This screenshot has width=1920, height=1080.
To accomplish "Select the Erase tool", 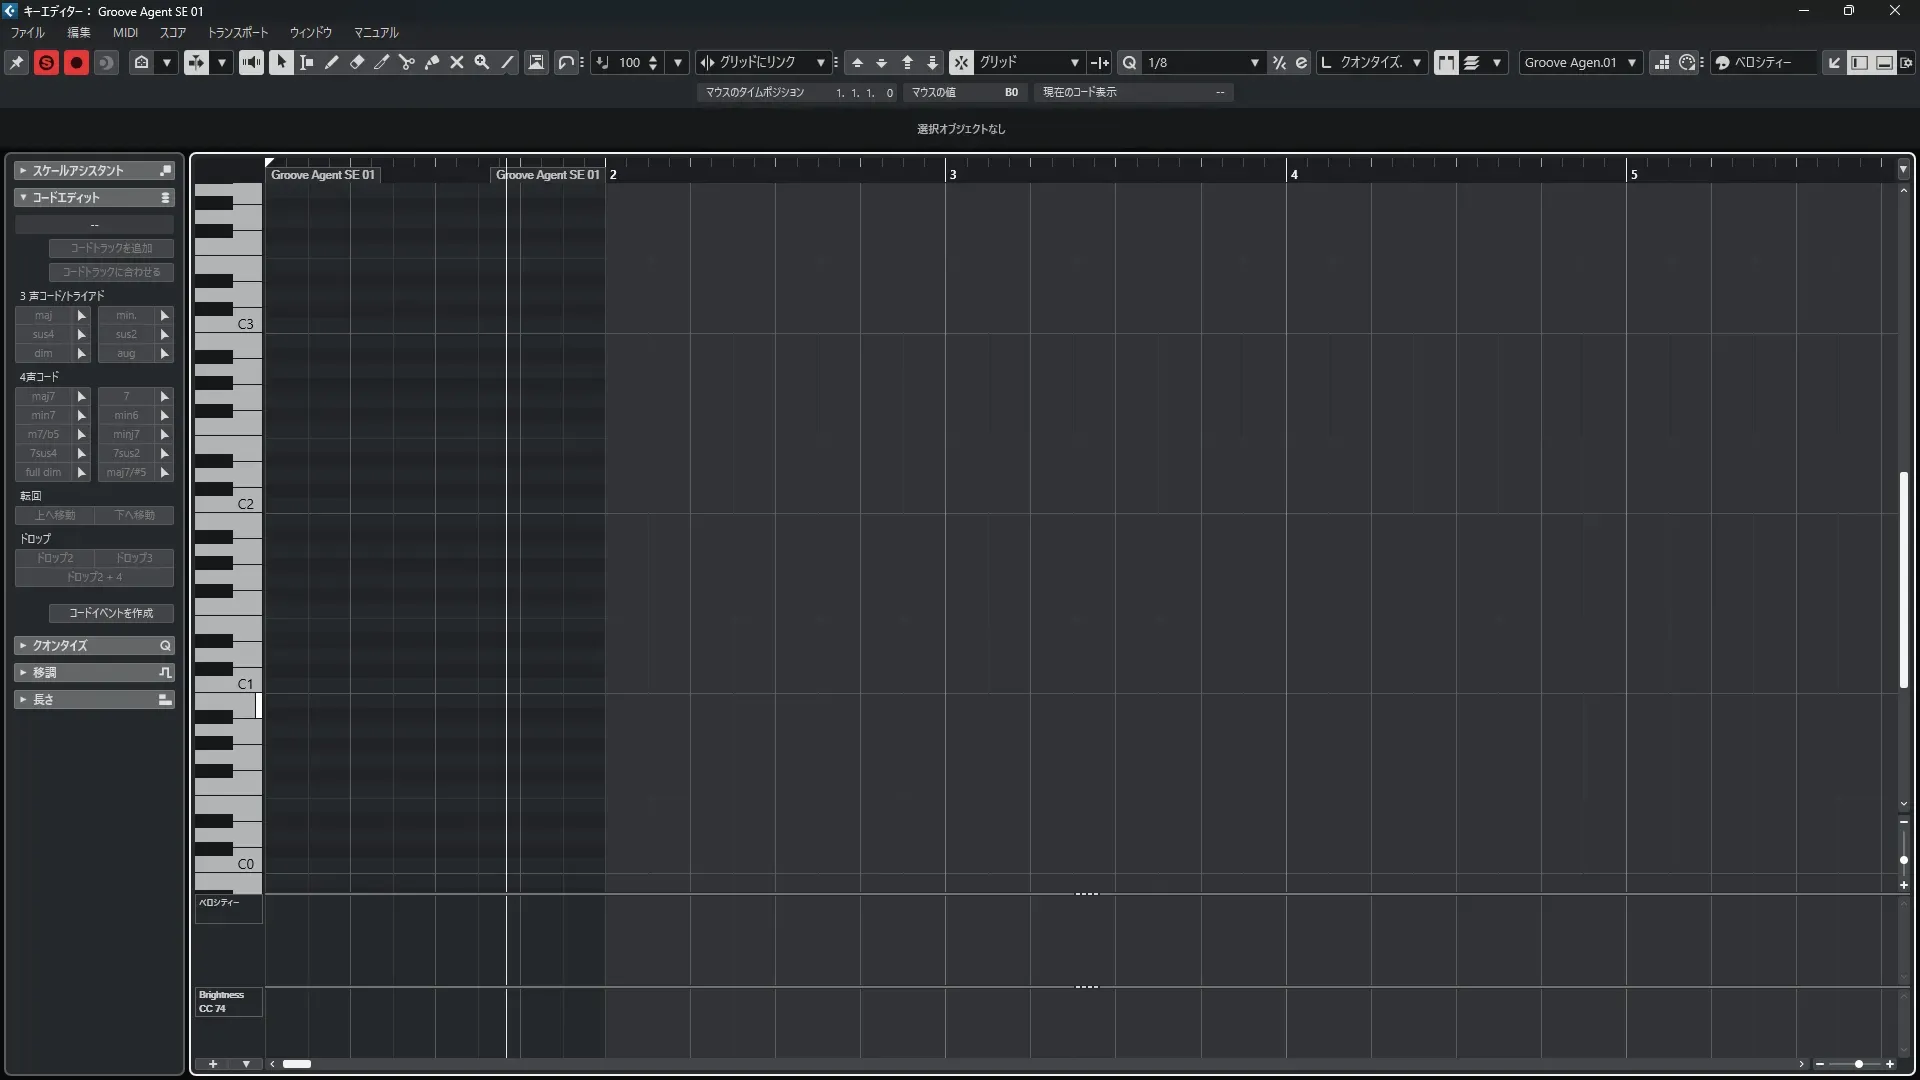I will point(357,62).
